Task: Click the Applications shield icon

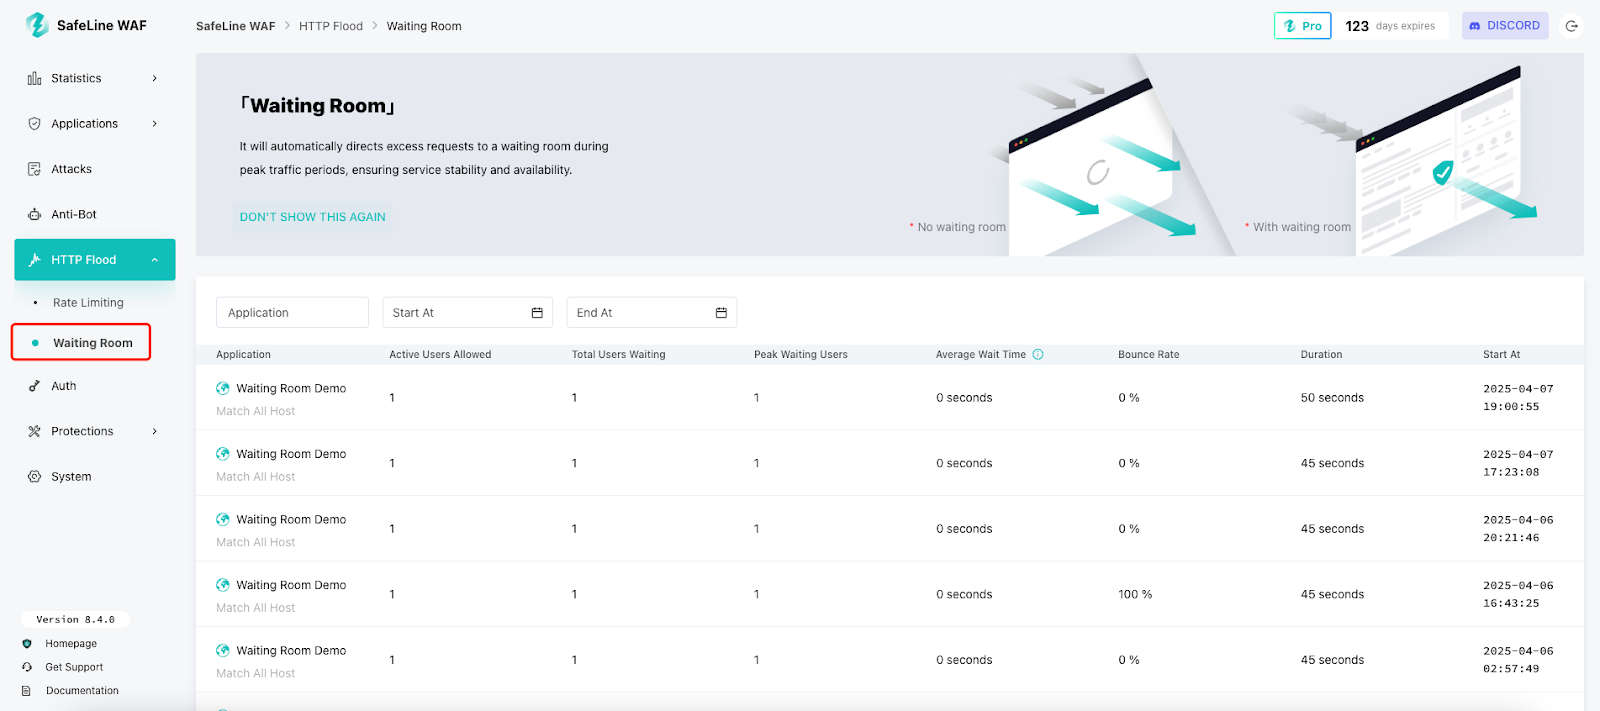Action: coord(34,124)
